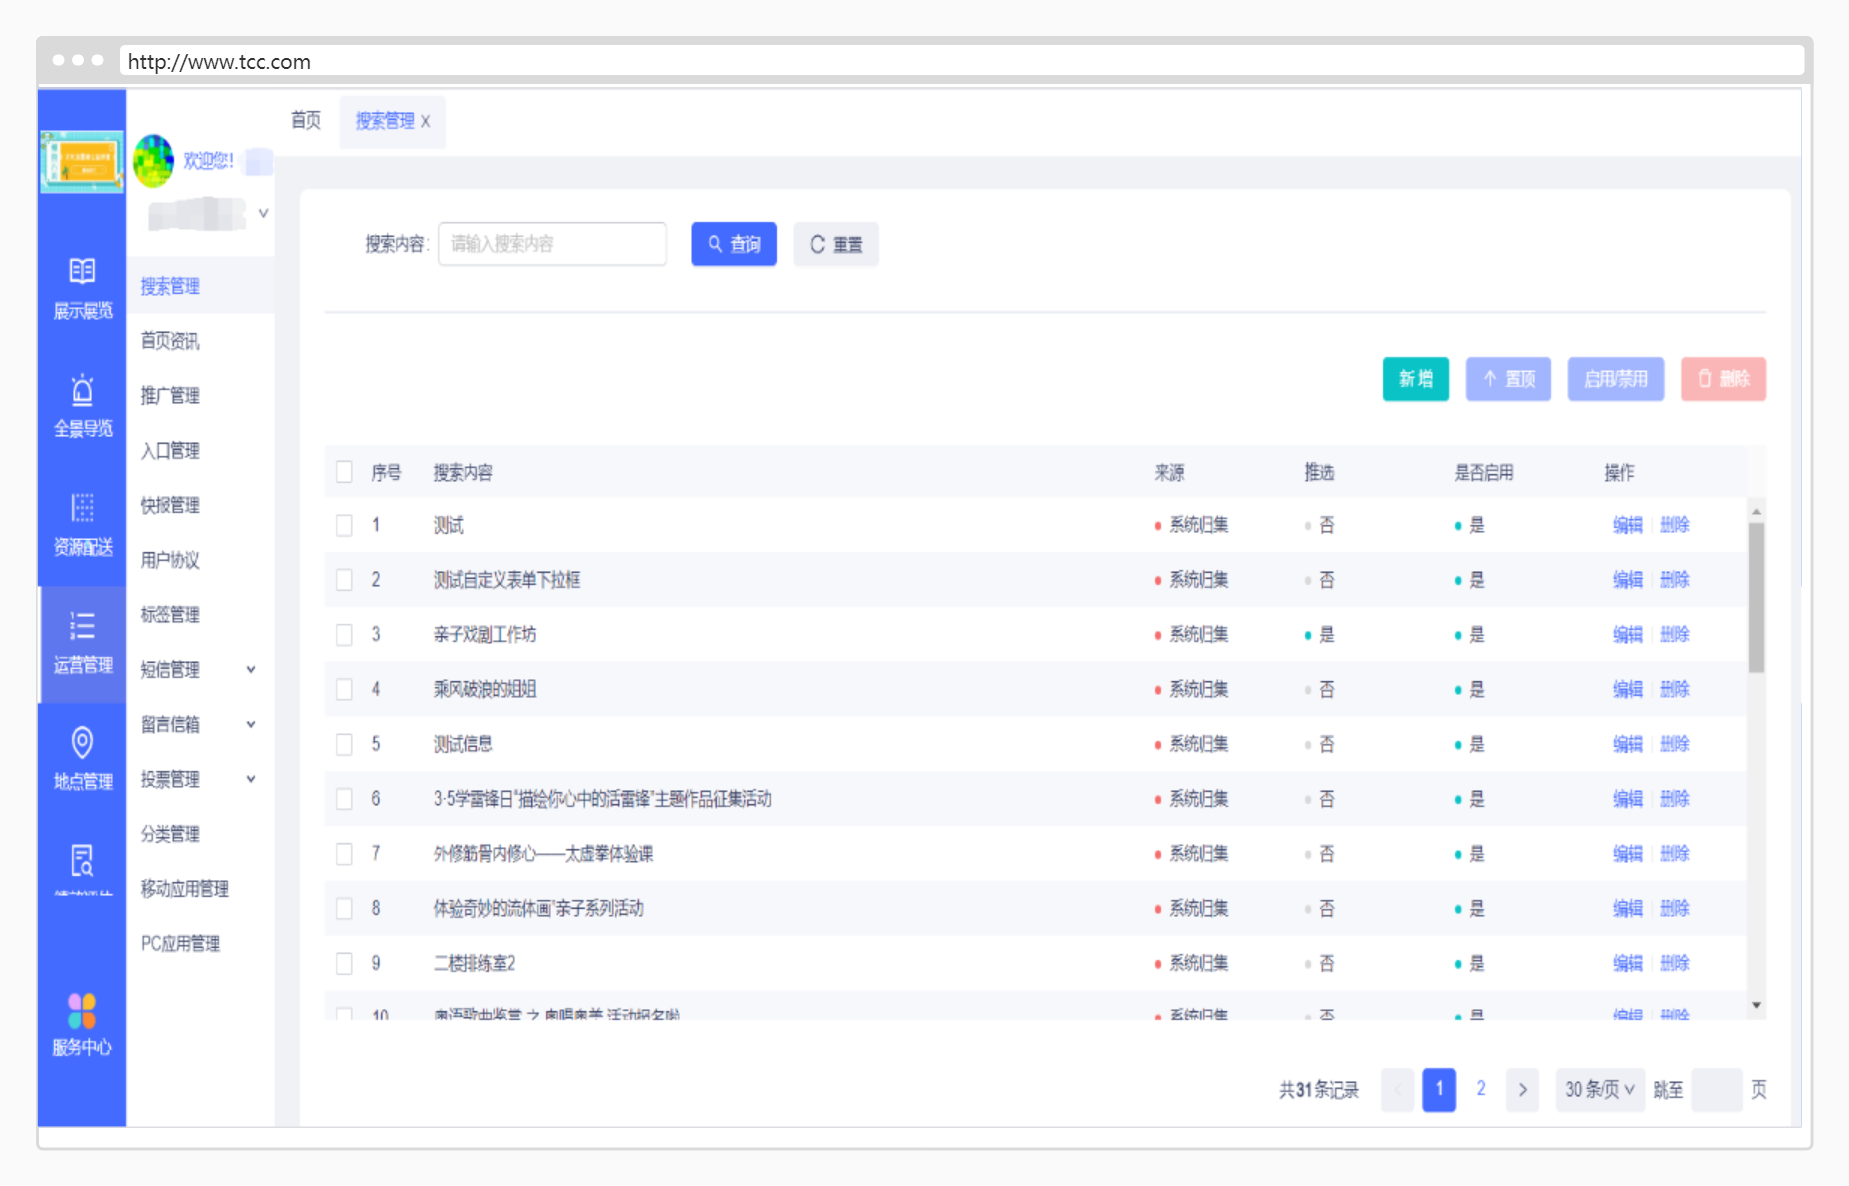The image size is (1849, 1186).
Task: Go to previous page arrow
Action: point(1397,1089)
